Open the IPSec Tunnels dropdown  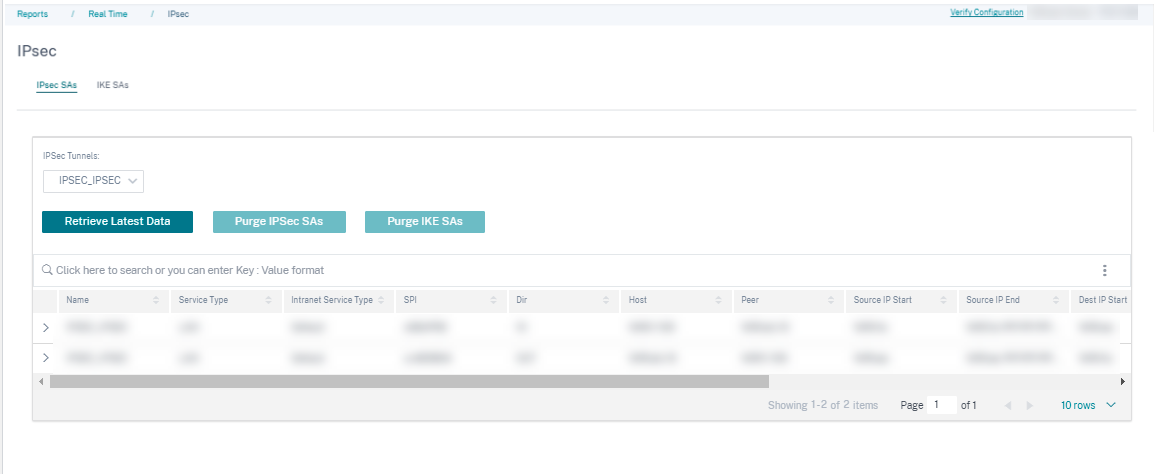coord(93,181)
